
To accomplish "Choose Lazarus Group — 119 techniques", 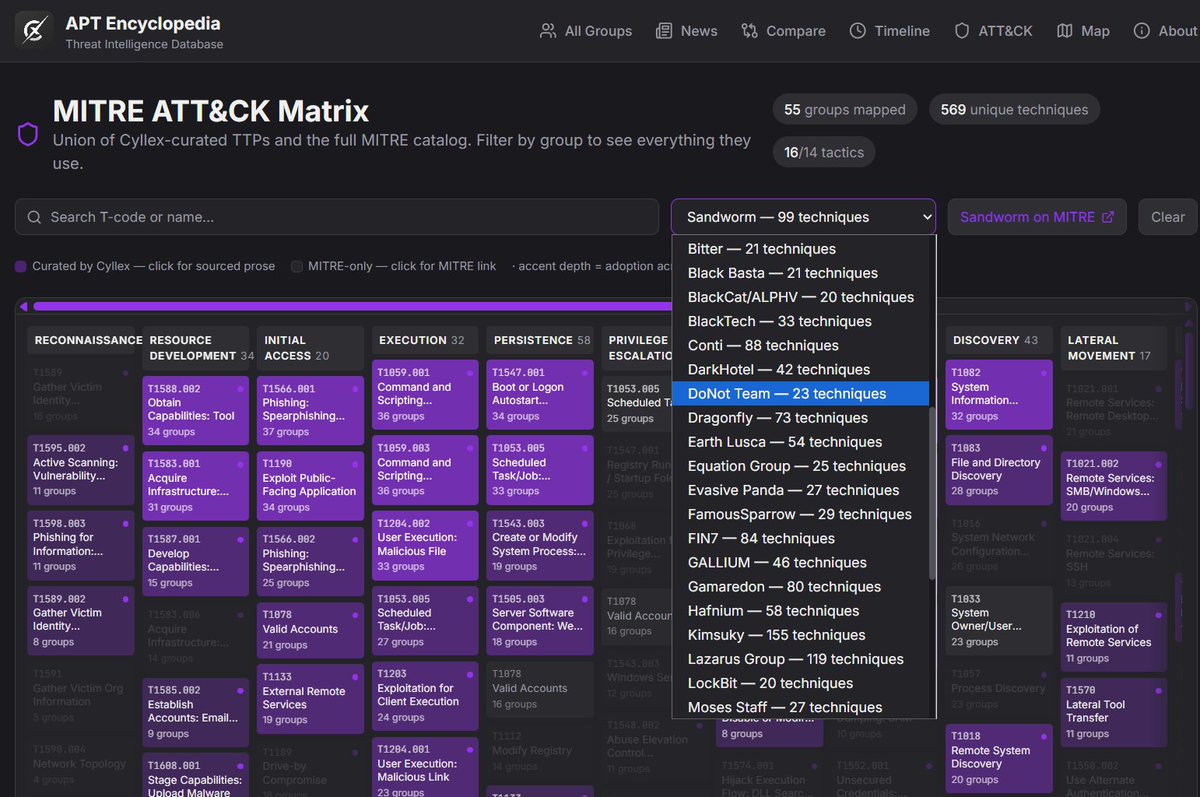I will click(801, 659).
